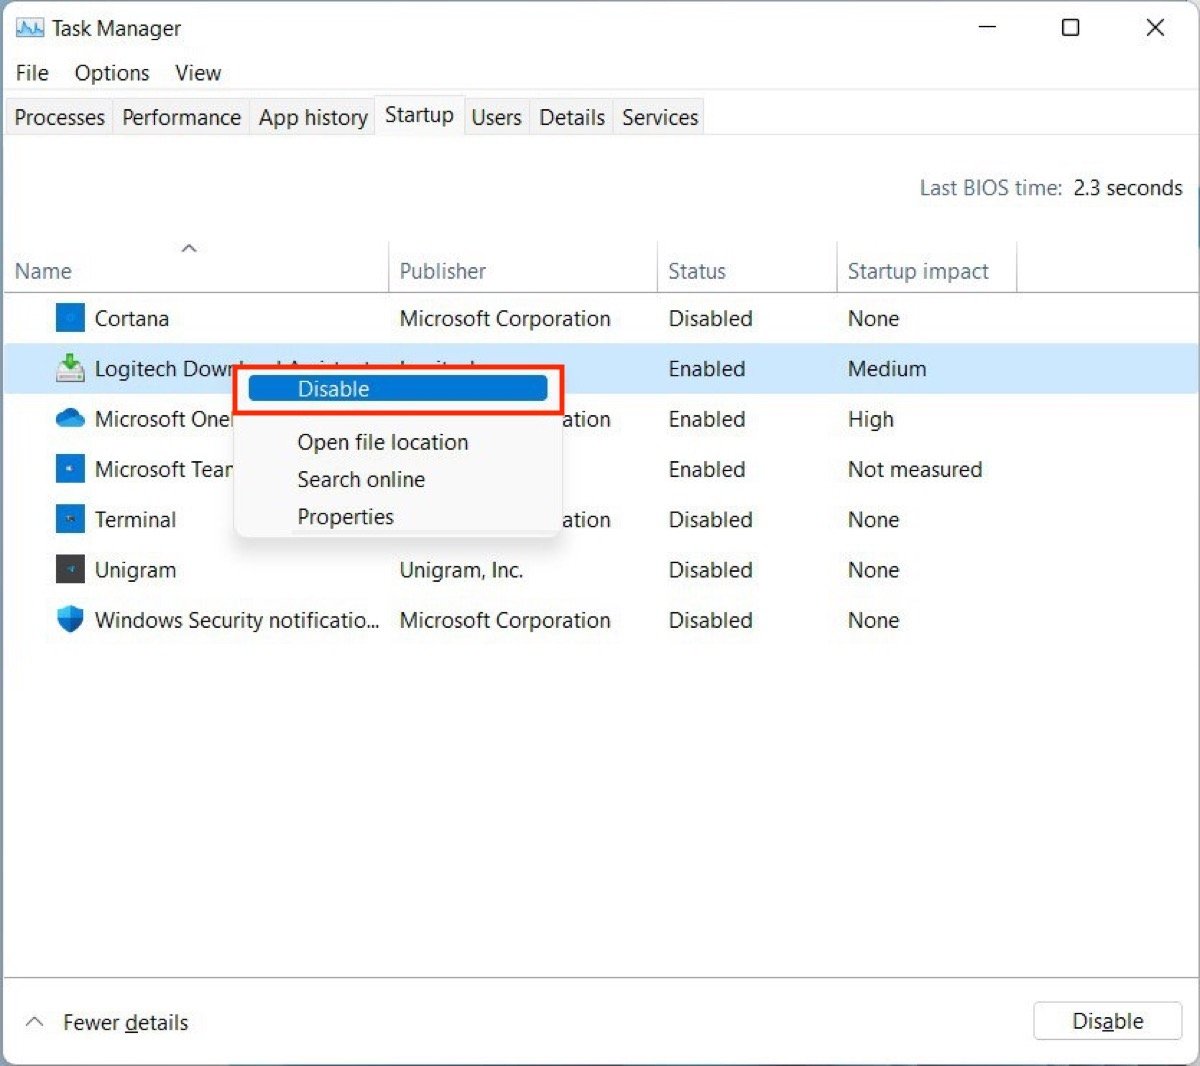Open the Options menu

pos(112,73)
